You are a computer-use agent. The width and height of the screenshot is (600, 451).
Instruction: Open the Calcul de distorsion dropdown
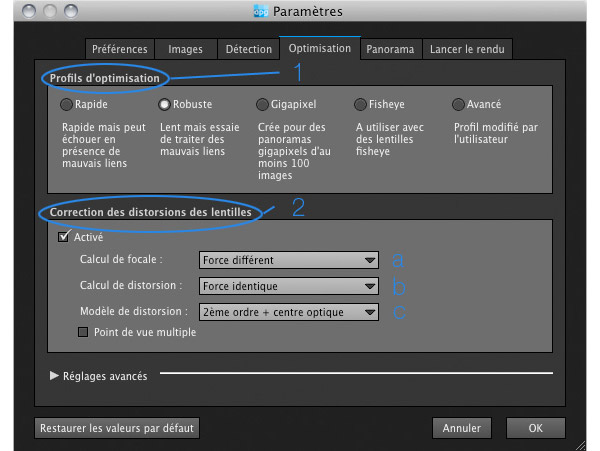pyautogui.click(x=289, y=286)
